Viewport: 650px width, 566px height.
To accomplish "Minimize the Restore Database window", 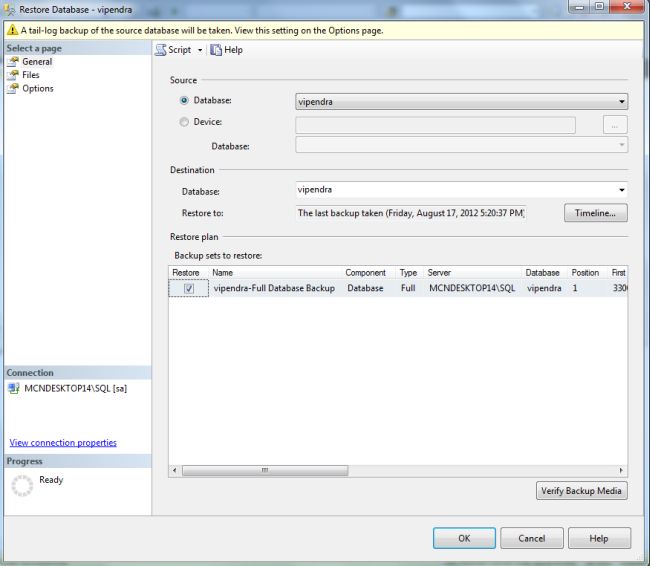I will click(x=580, y=7).
